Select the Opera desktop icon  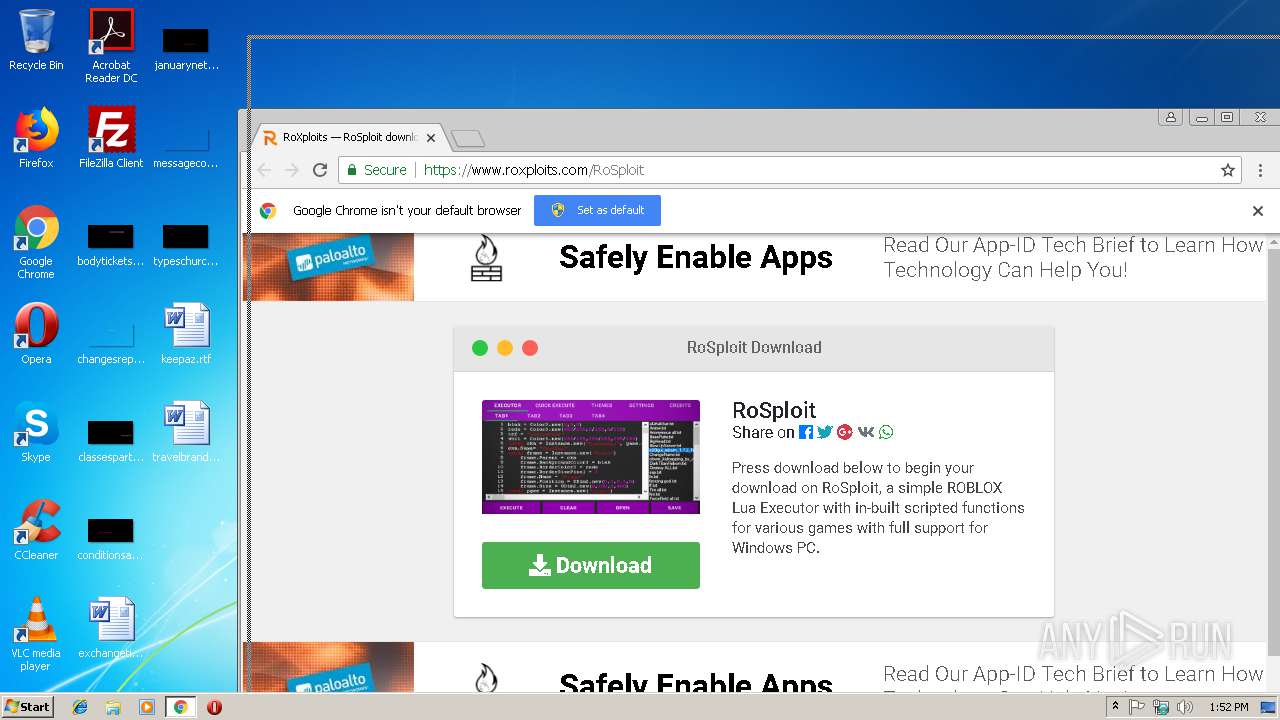pos(36,334)
